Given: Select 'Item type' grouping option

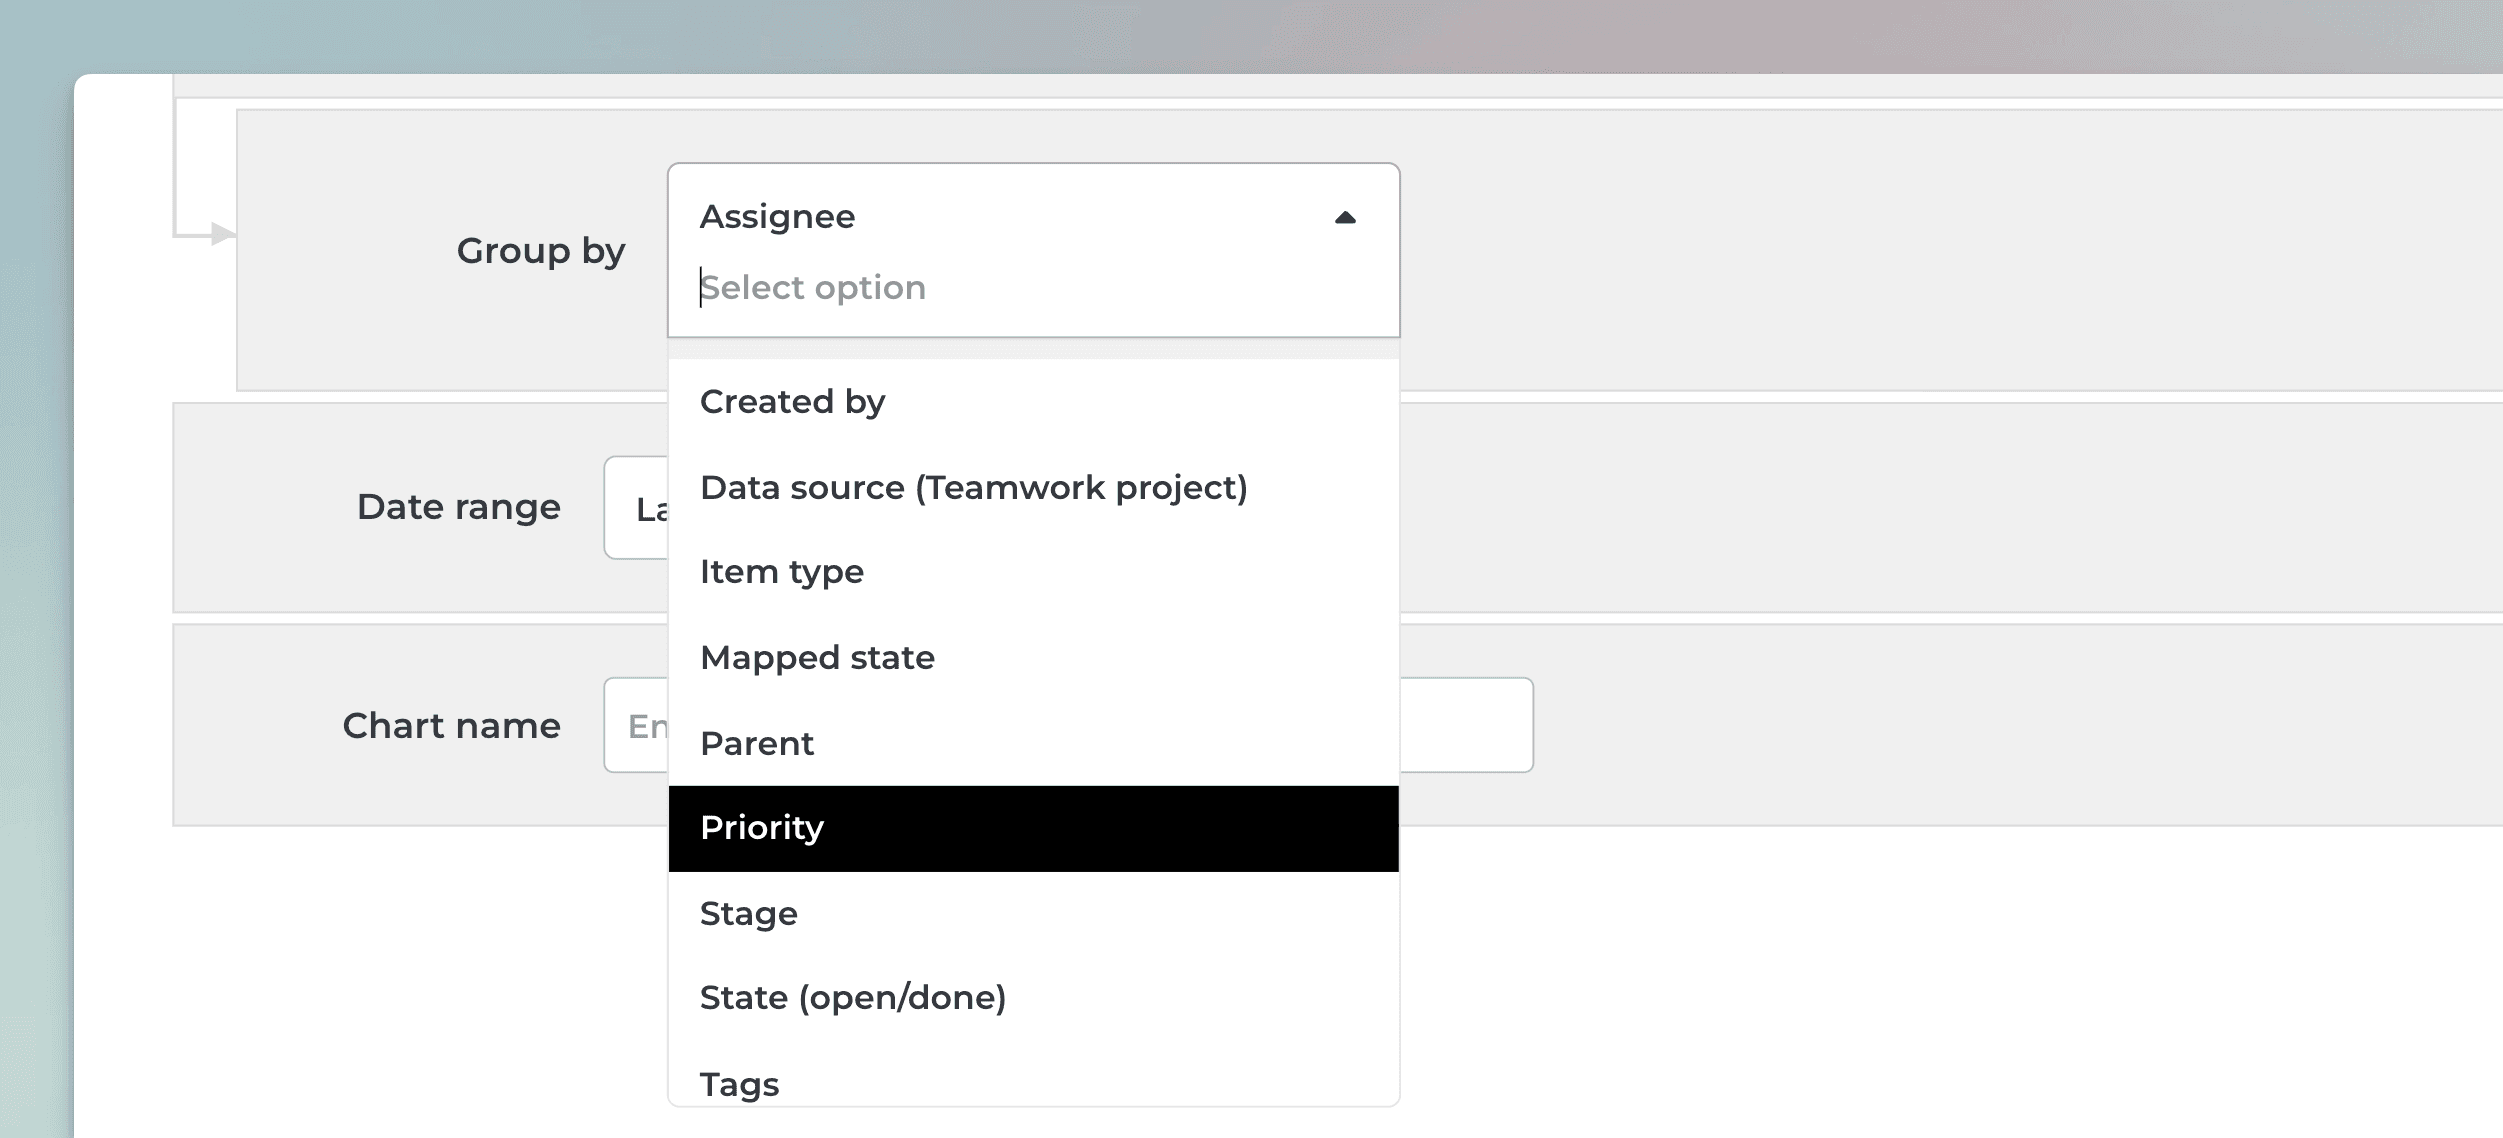Looking at the screenshot, I should click(781, 572).
